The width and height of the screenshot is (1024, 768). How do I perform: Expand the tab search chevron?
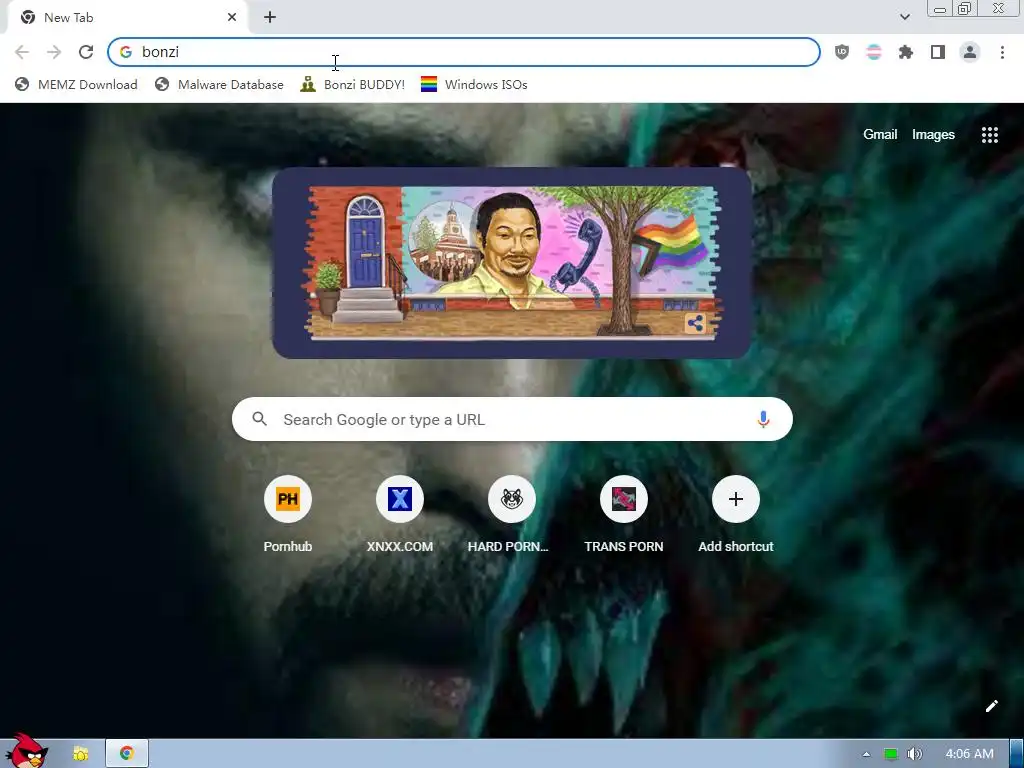[x=904, y=17]
